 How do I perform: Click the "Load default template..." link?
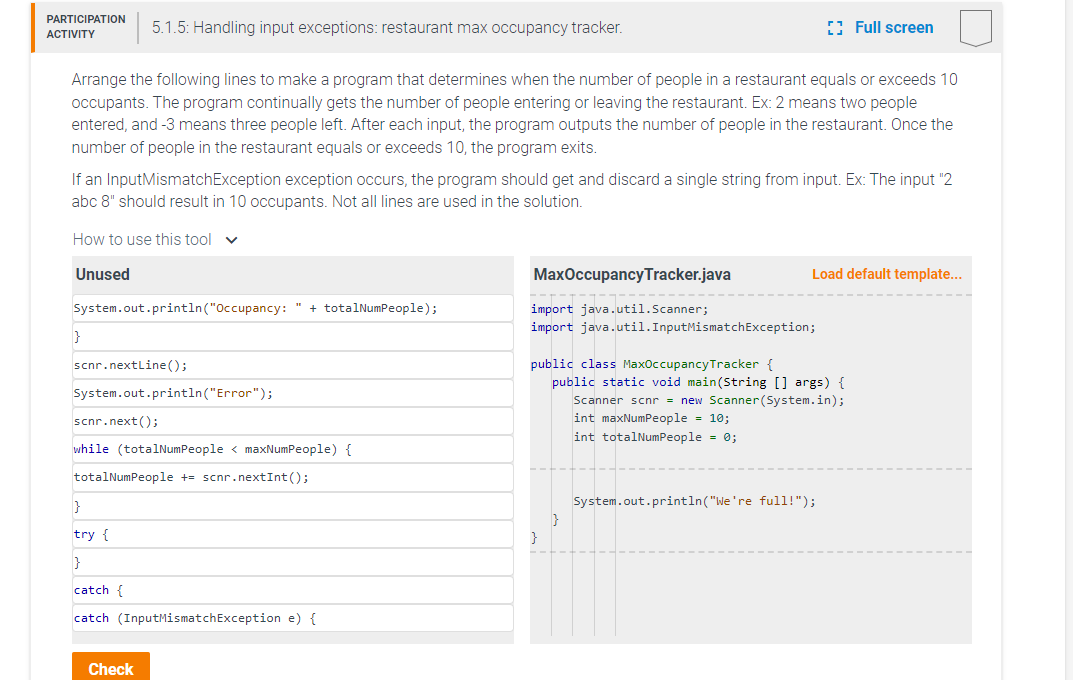(x=886, y=273)
